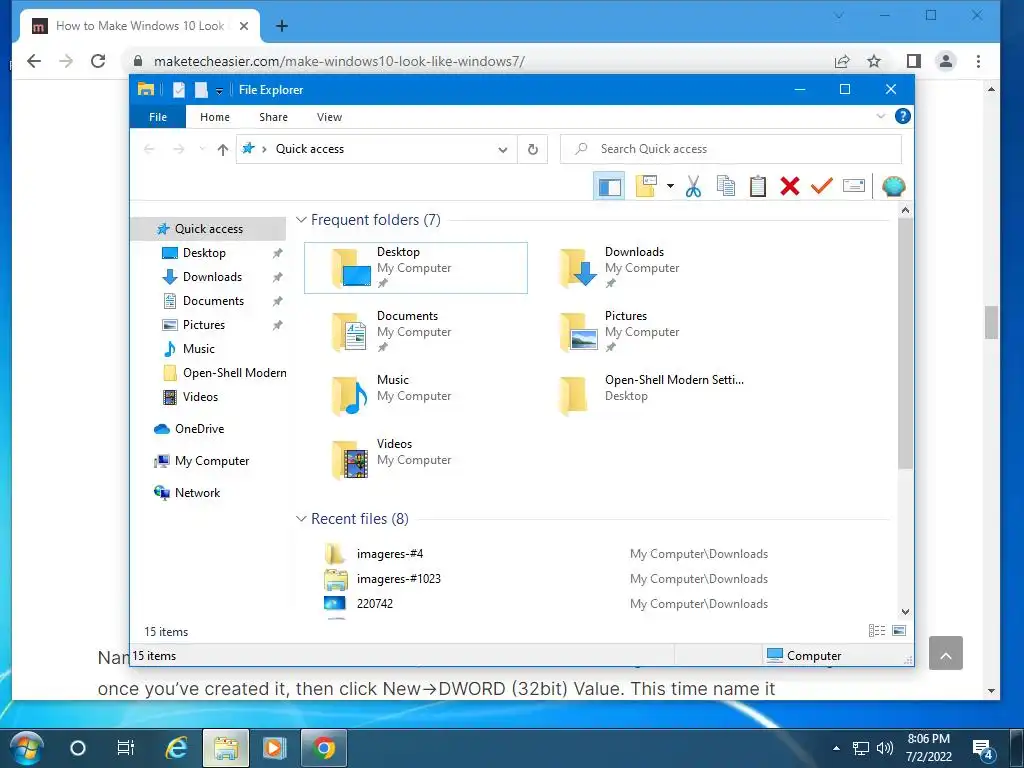The image size is (1024, 768).
Task: Switch to large thumbnails view icon
Action: click(899, 630)
